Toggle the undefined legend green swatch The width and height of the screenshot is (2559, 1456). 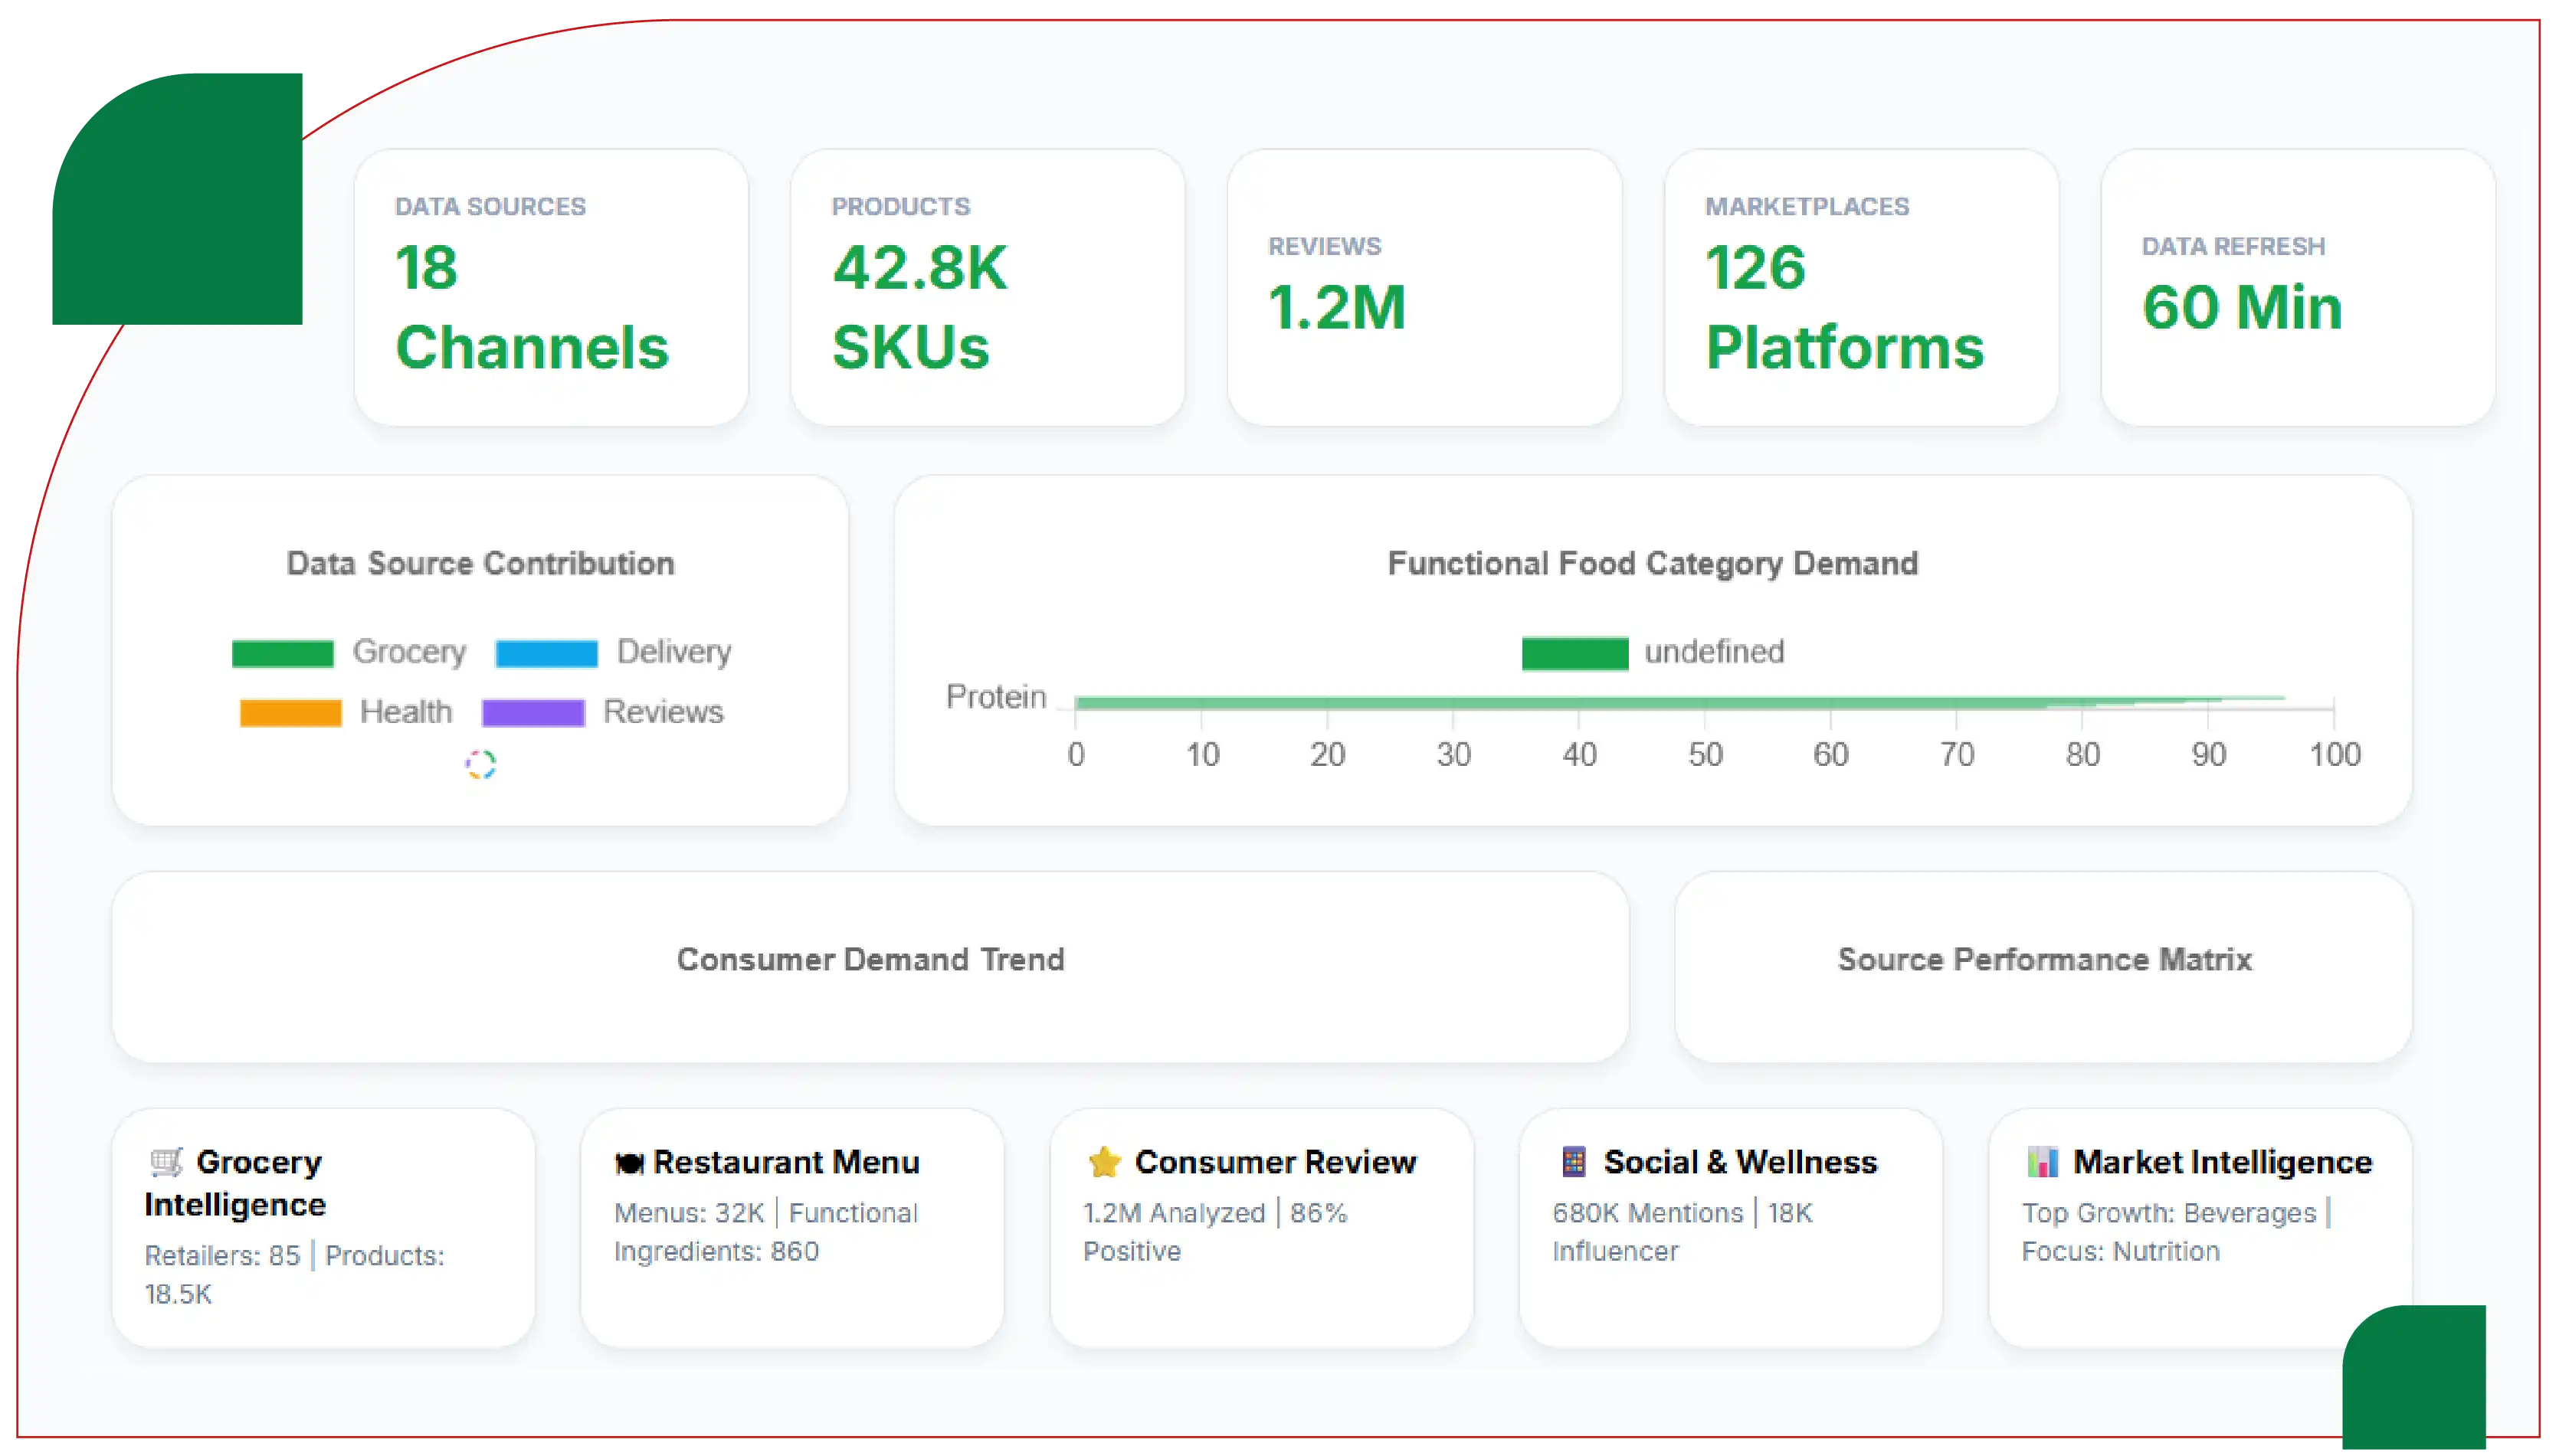click(x=1574, y=653)
